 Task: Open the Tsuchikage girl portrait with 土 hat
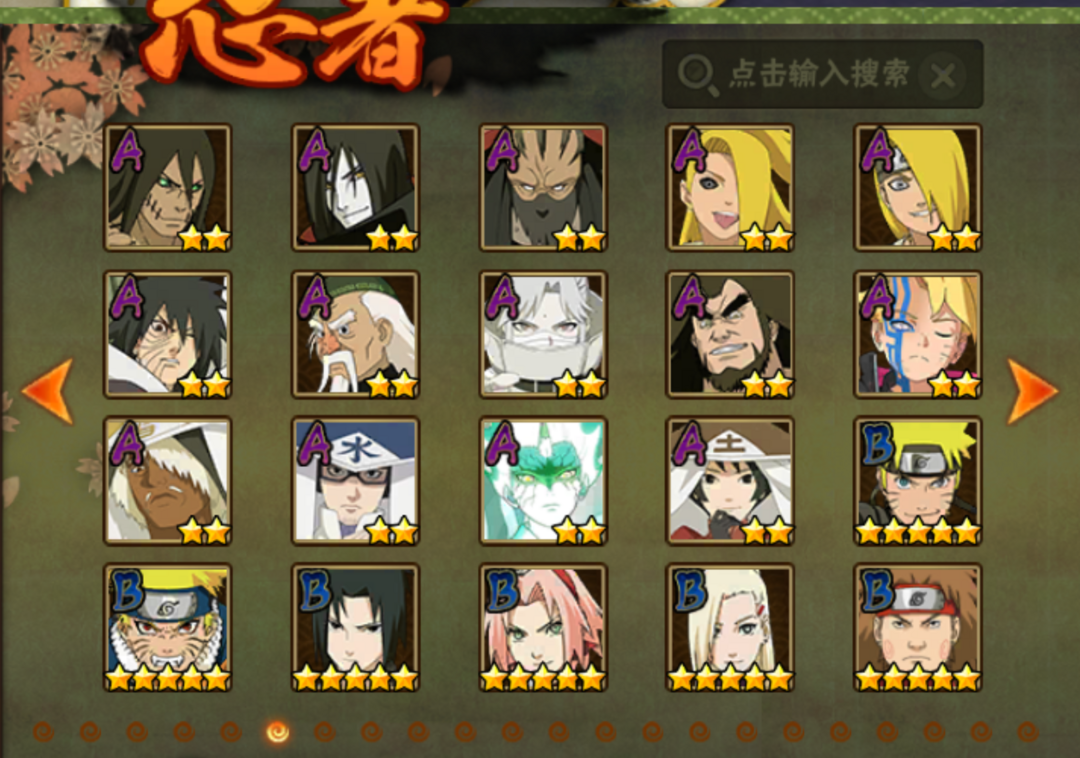(730, 481)
